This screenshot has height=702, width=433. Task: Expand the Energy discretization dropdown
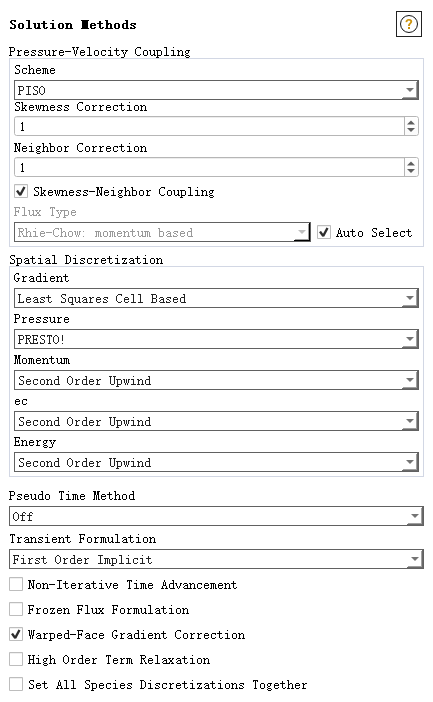point(216,462)
